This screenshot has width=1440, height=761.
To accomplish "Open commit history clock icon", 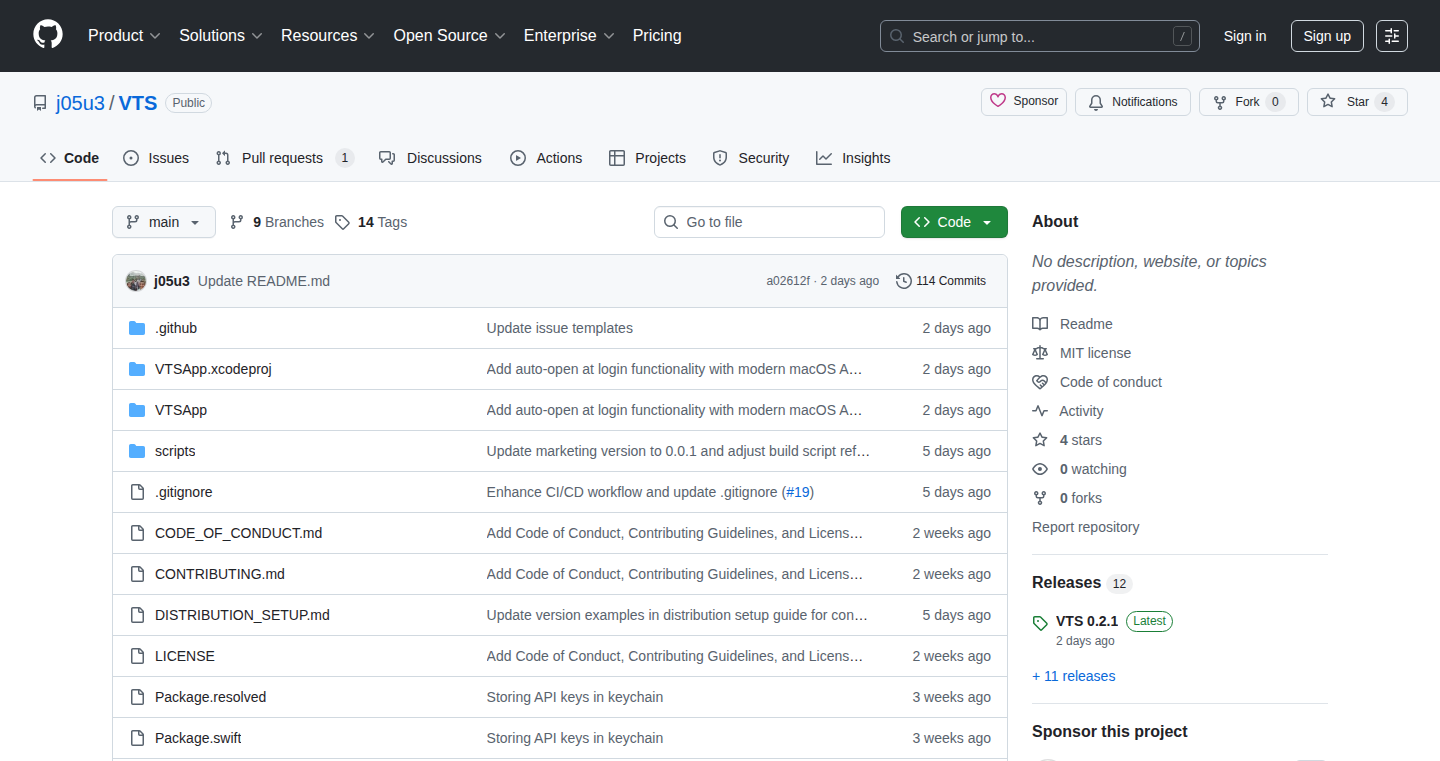I will [x=904, y=281].
